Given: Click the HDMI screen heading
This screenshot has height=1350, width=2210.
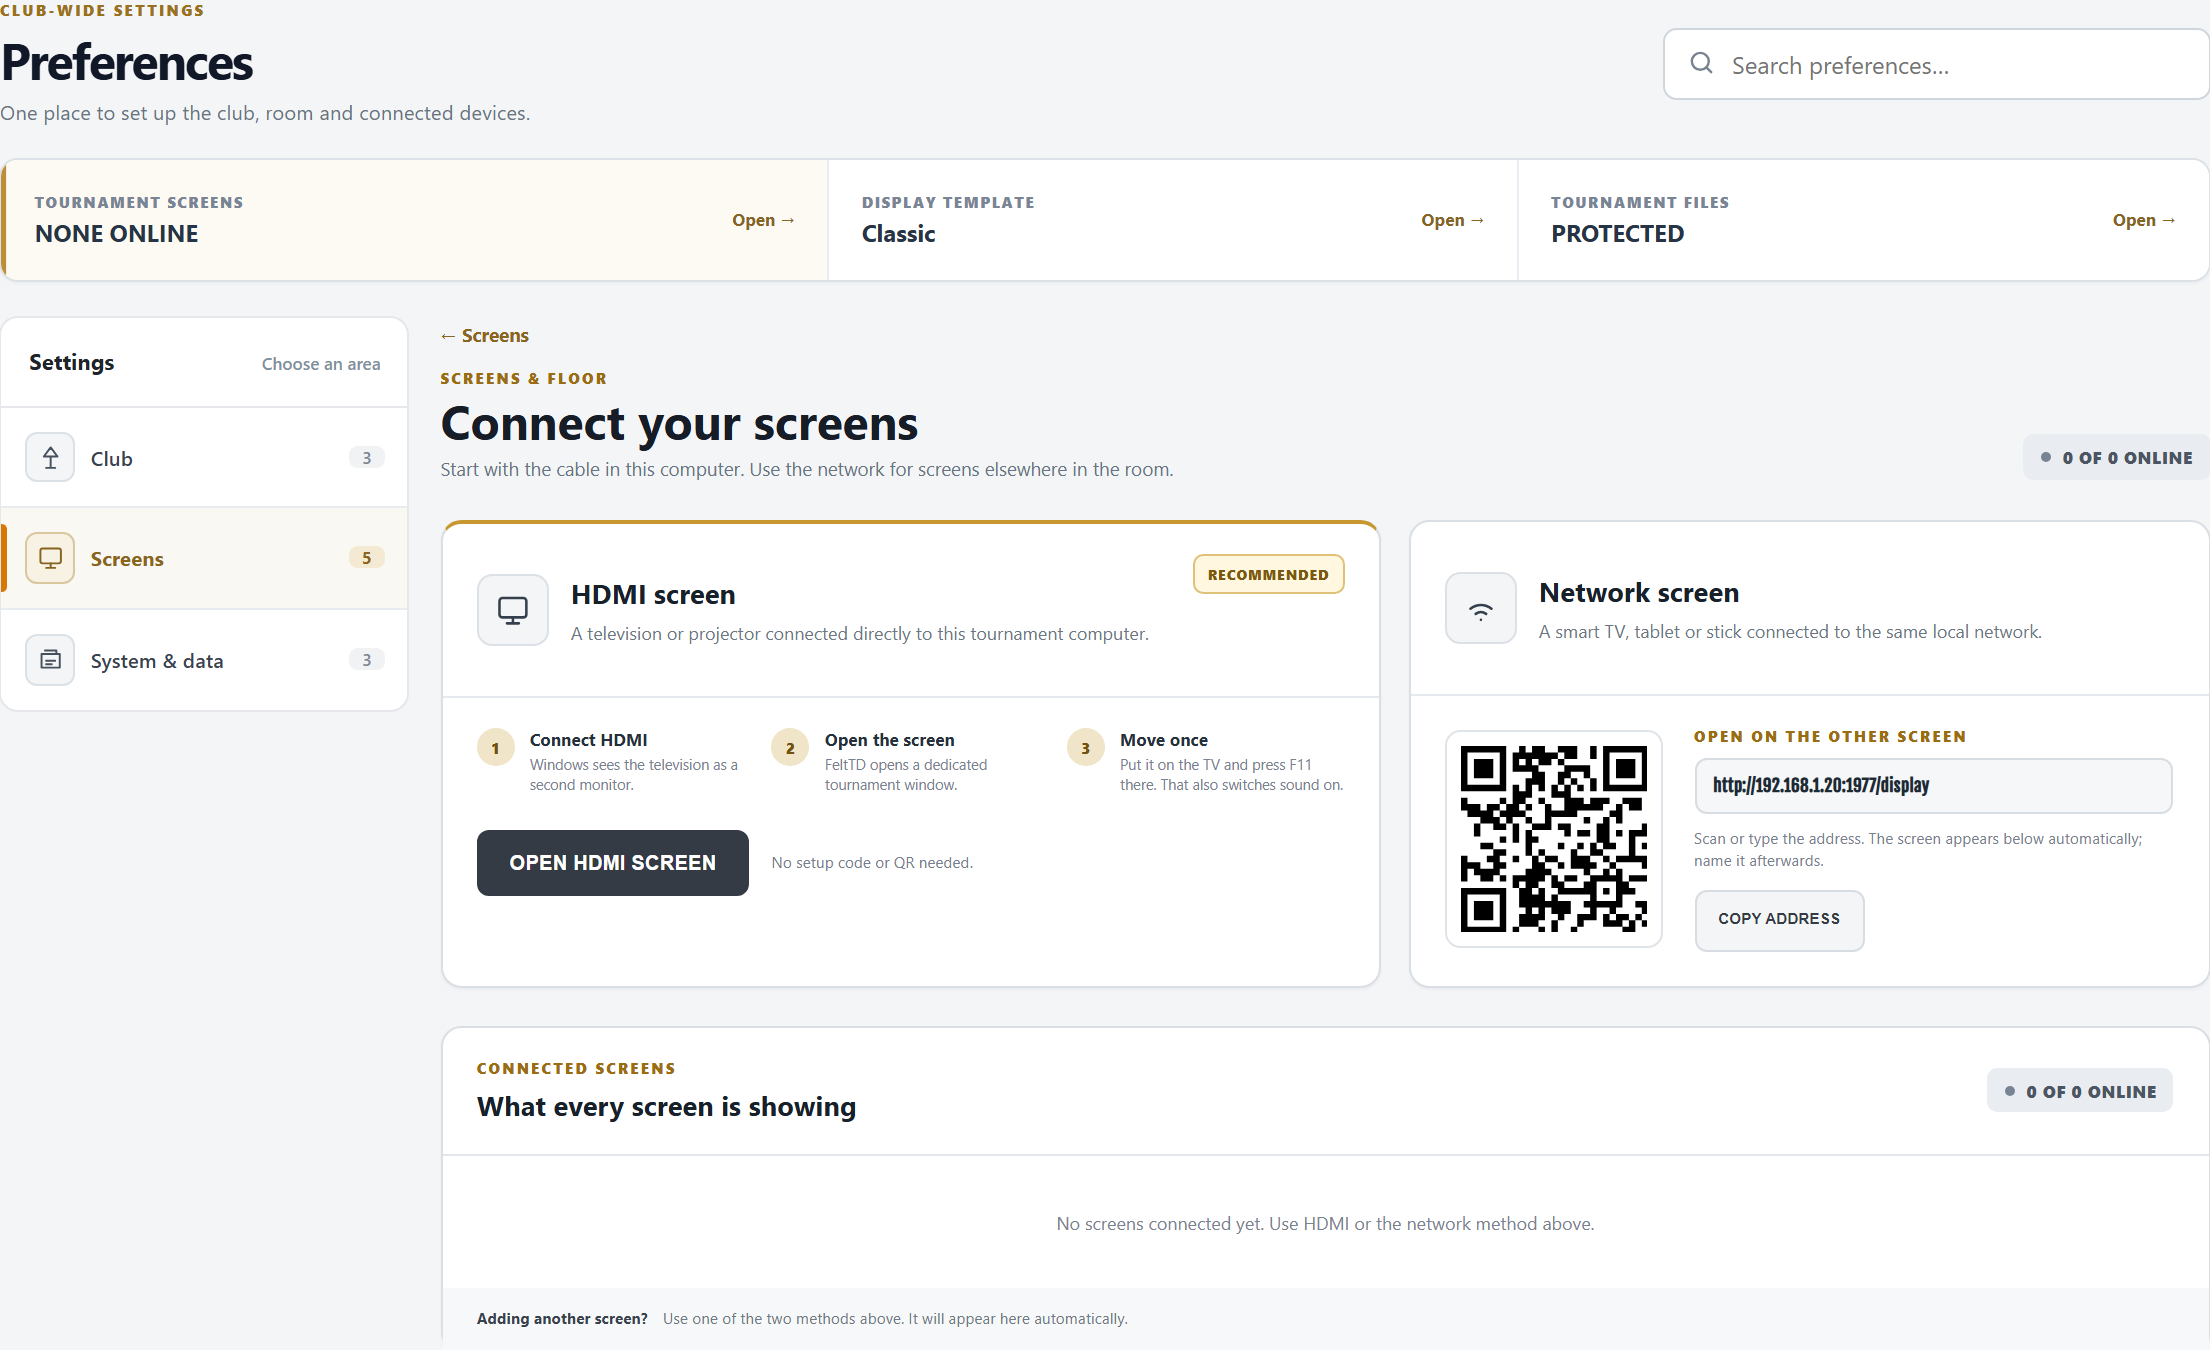Looking at the screenshot, I should 653,595.
